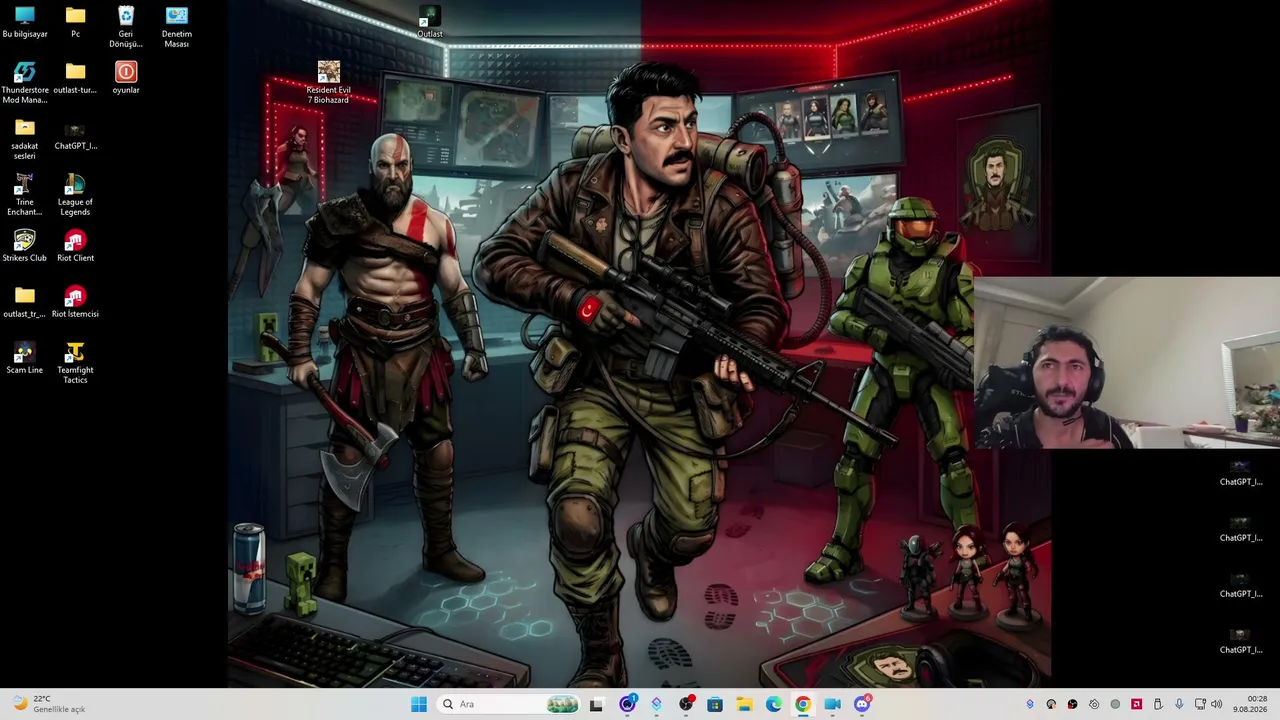Image resolution: width=1280 pixels, height=720 pixels.
Task: Select the outlast-tur... folder icon
Action: click(75, 78)
